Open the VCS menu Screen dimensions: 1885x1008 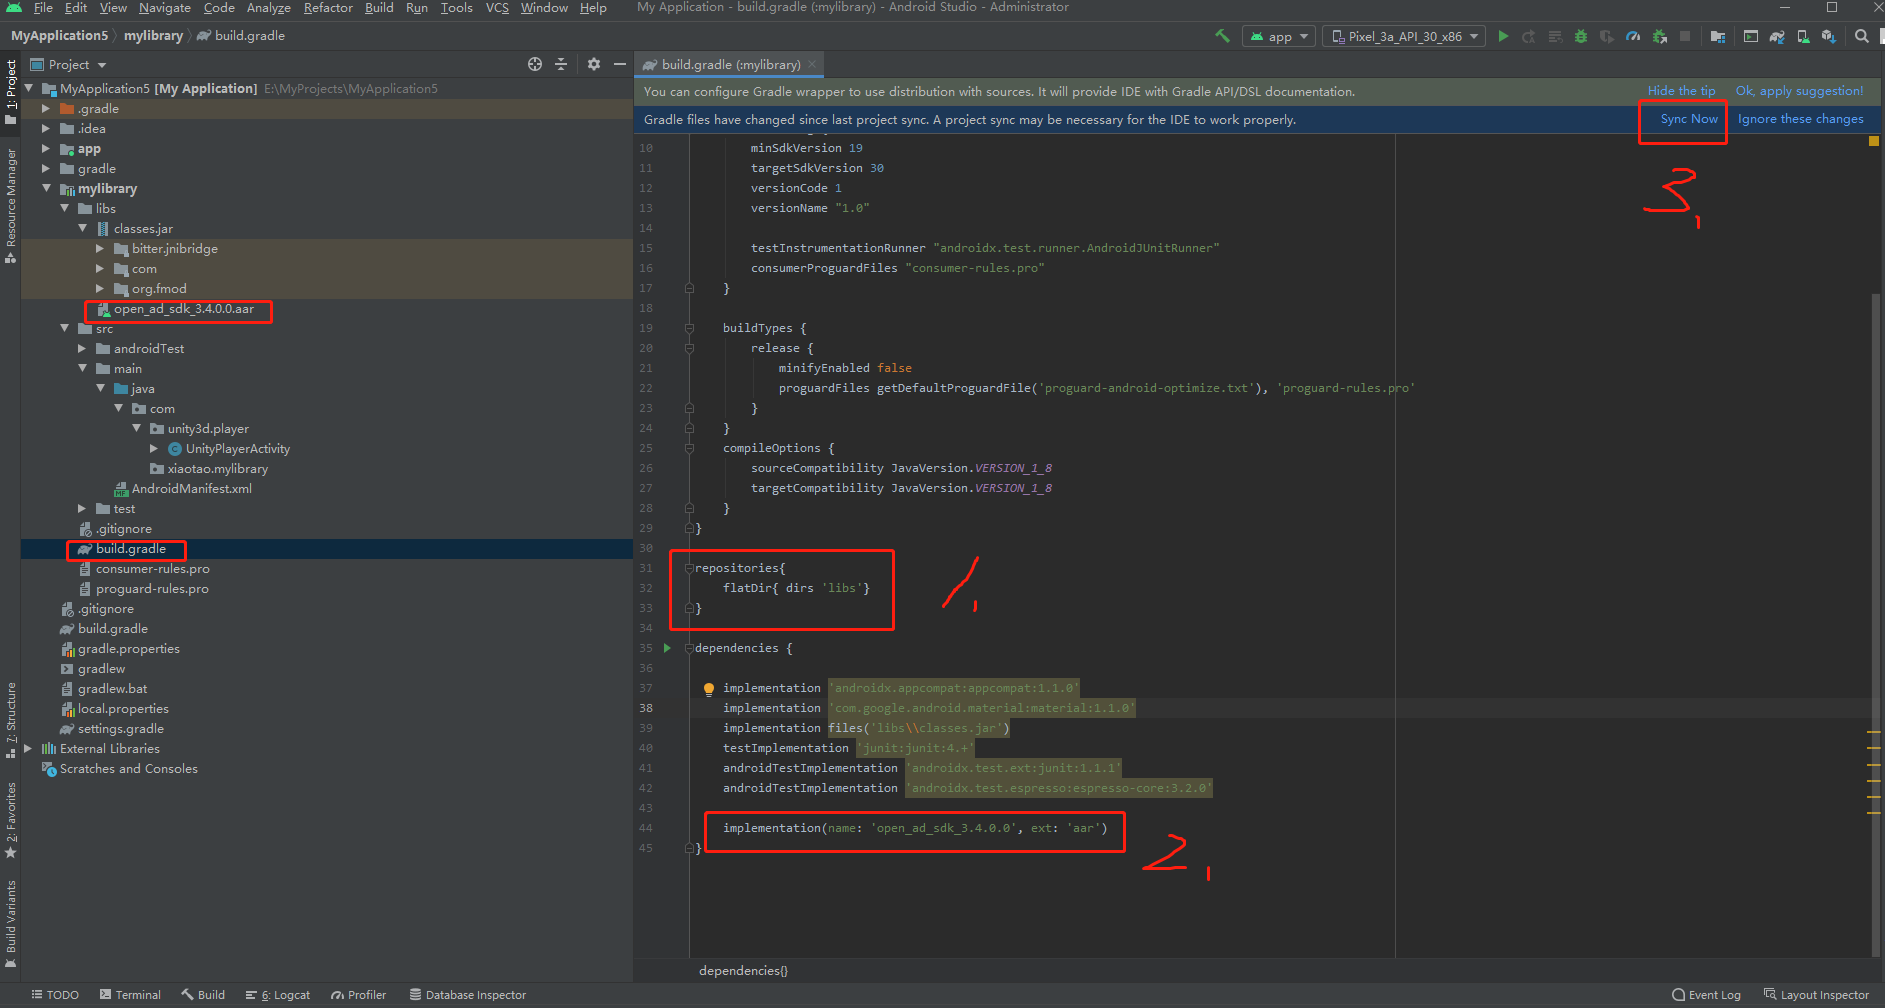click(x=497, y=8)
